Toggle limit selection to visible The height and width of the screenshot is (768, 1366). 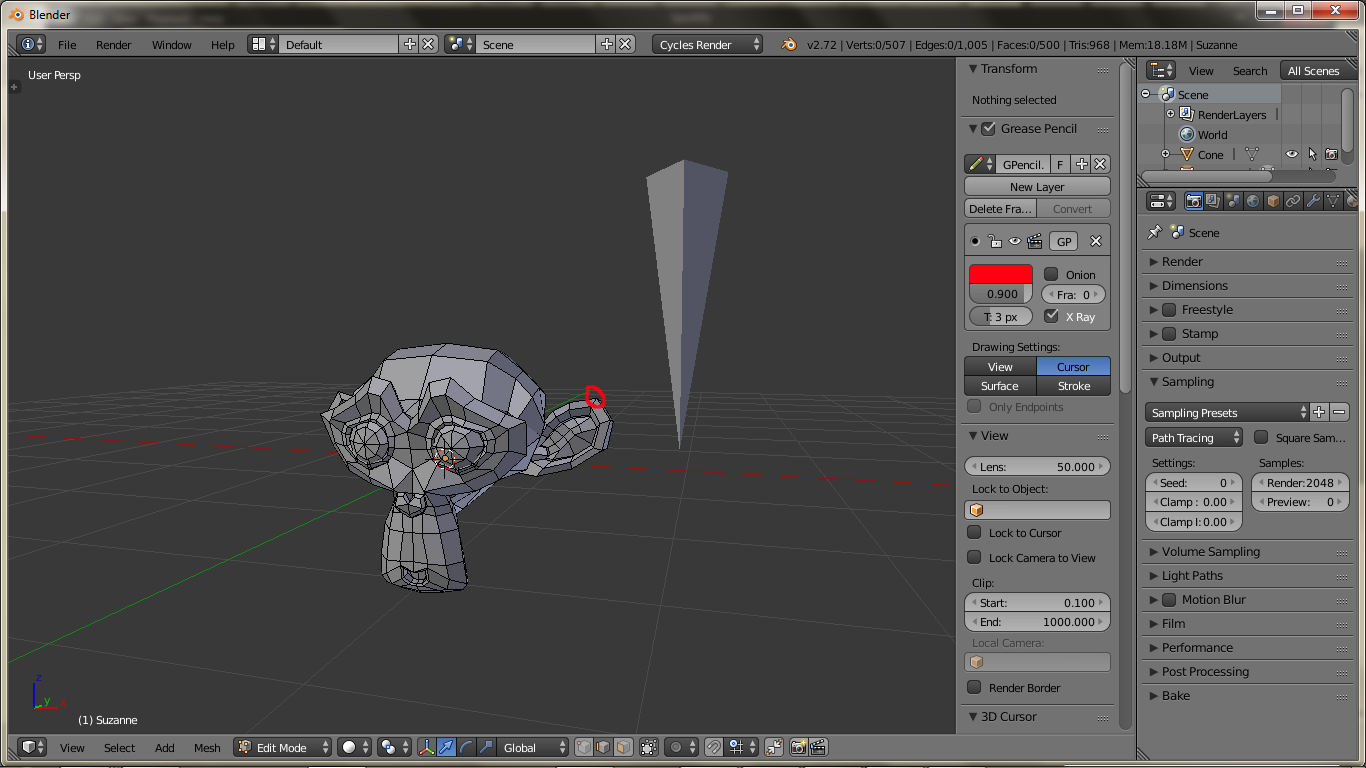649,747
